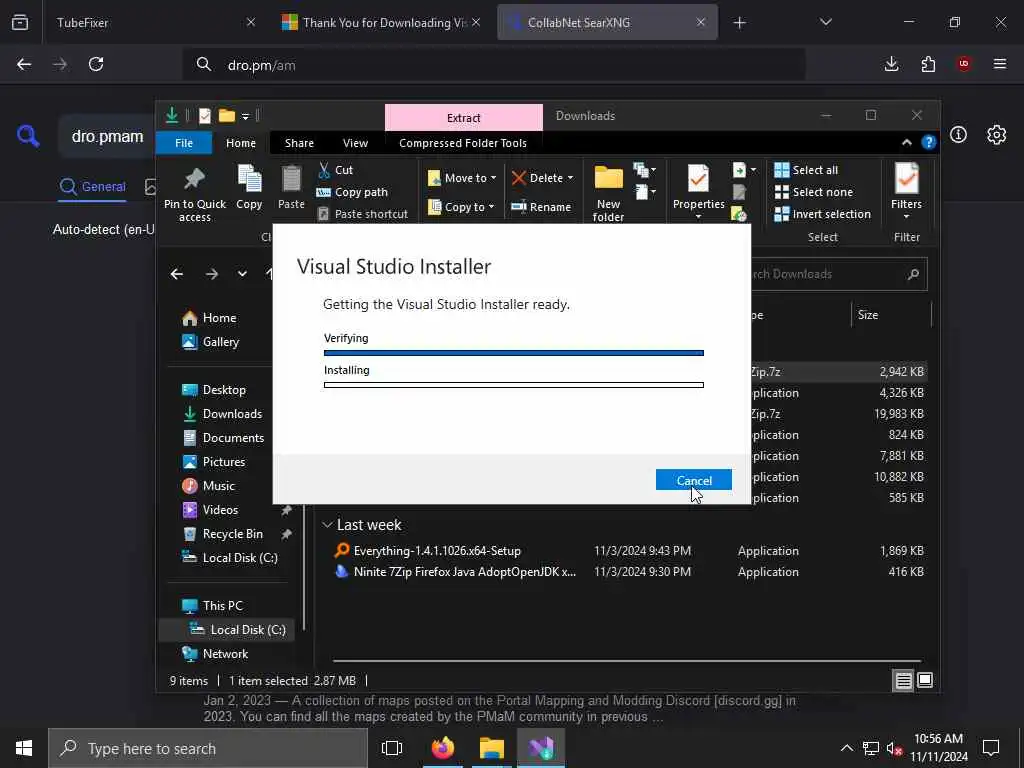Select Network in navigation pane

[x=215, y=653]
